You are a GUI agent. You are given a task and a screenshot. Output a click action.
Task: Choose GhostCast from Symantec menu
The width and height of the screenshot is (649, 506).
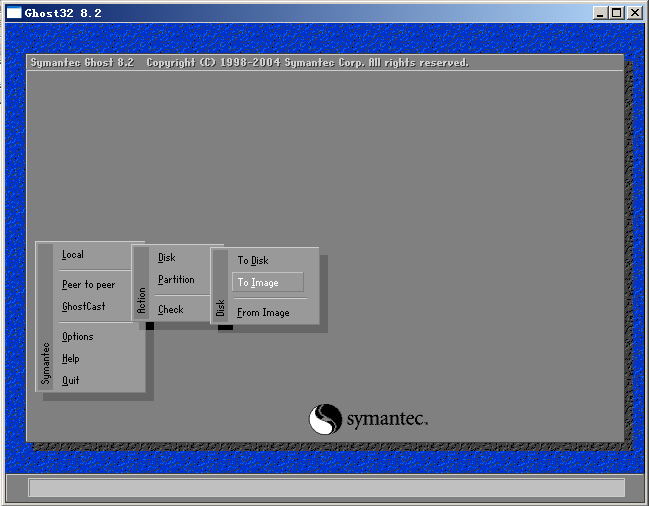tap(84, 307)
